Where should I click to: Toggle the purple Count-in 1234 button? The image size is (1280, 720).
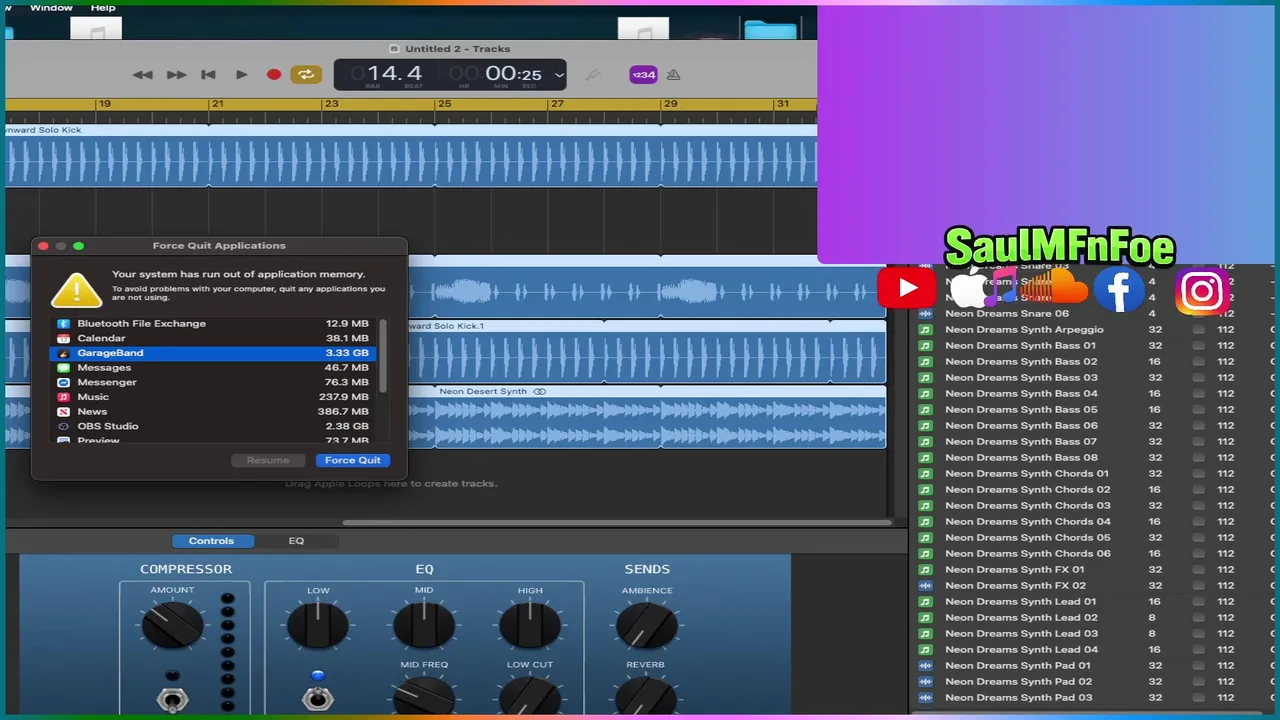tap(643, 75)
